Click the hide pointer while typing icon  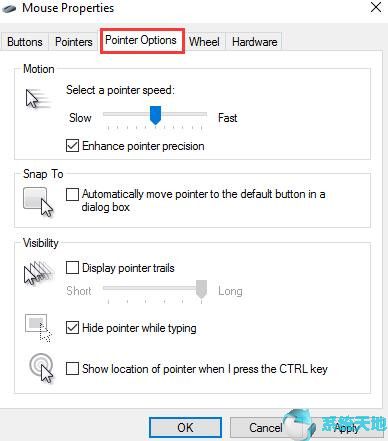pos(38,328)
